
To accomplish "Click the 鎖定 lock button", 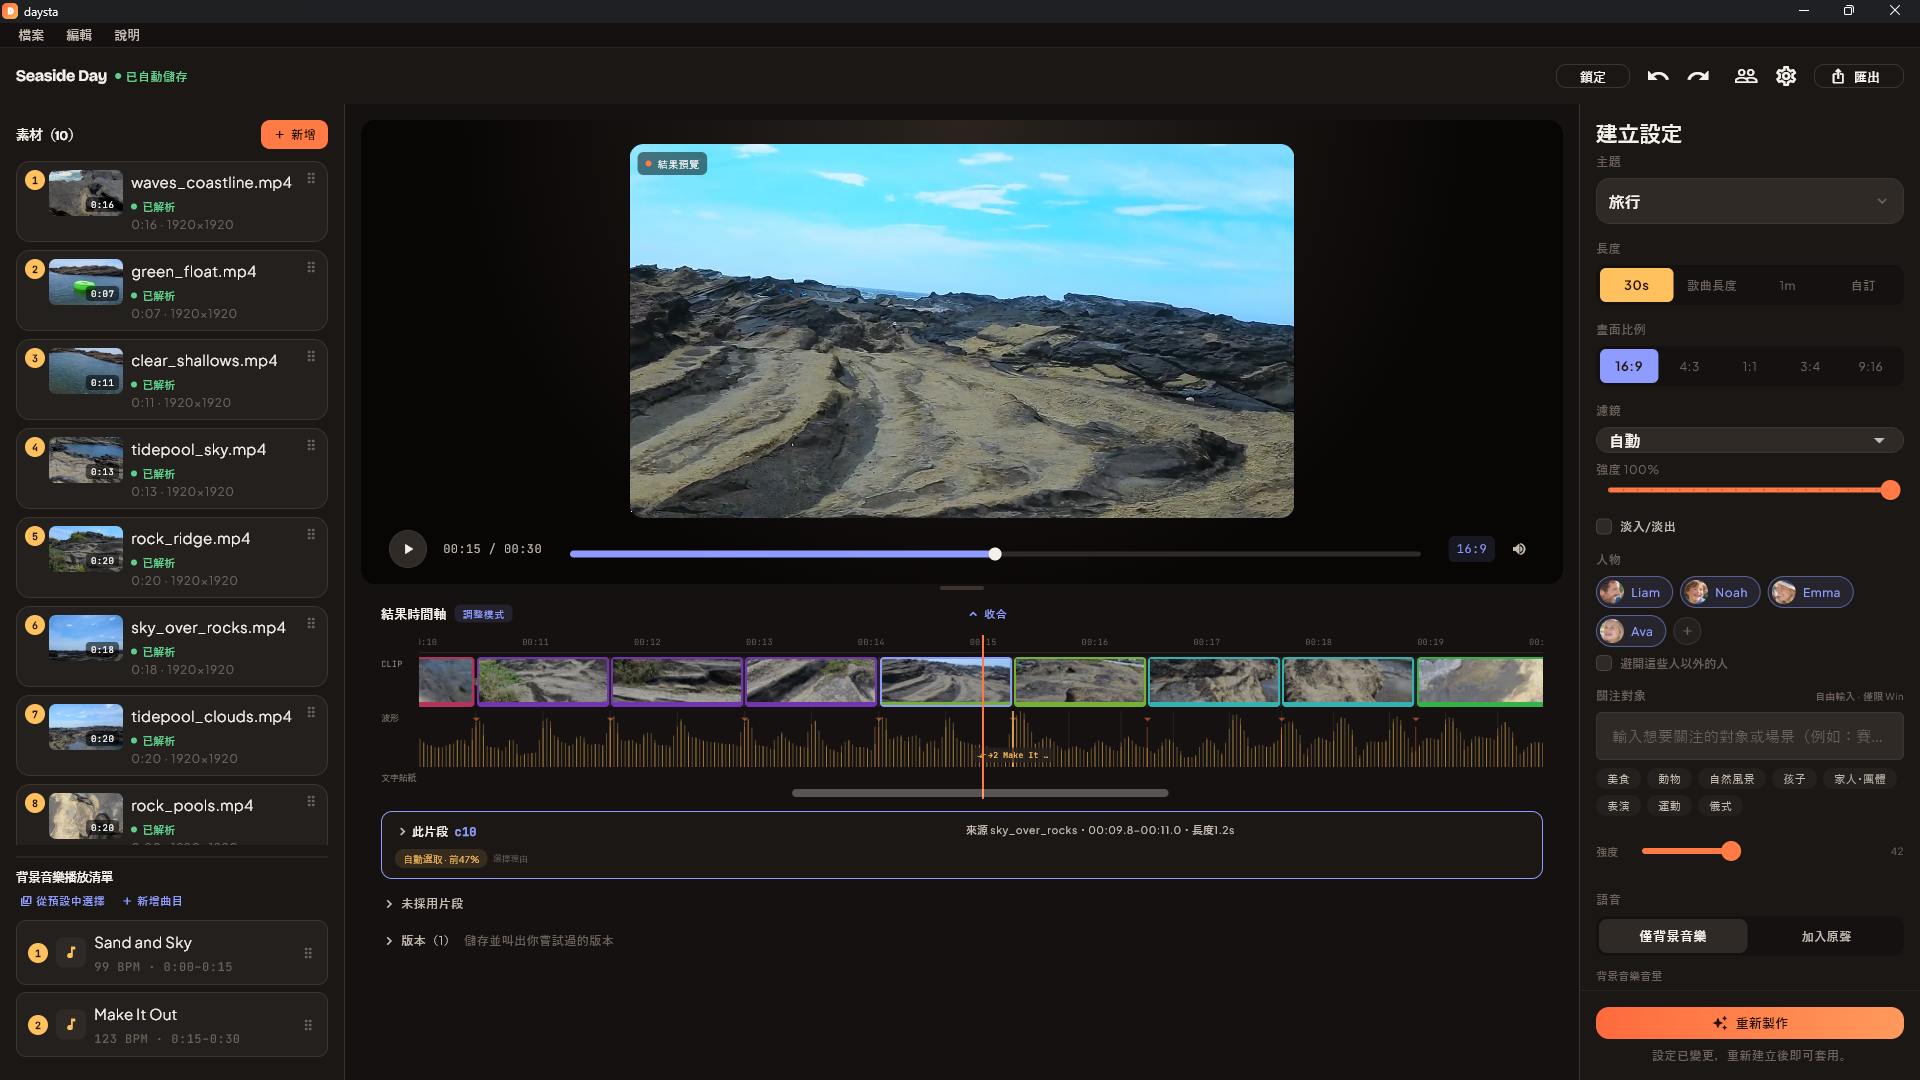I will (1593, 76).
